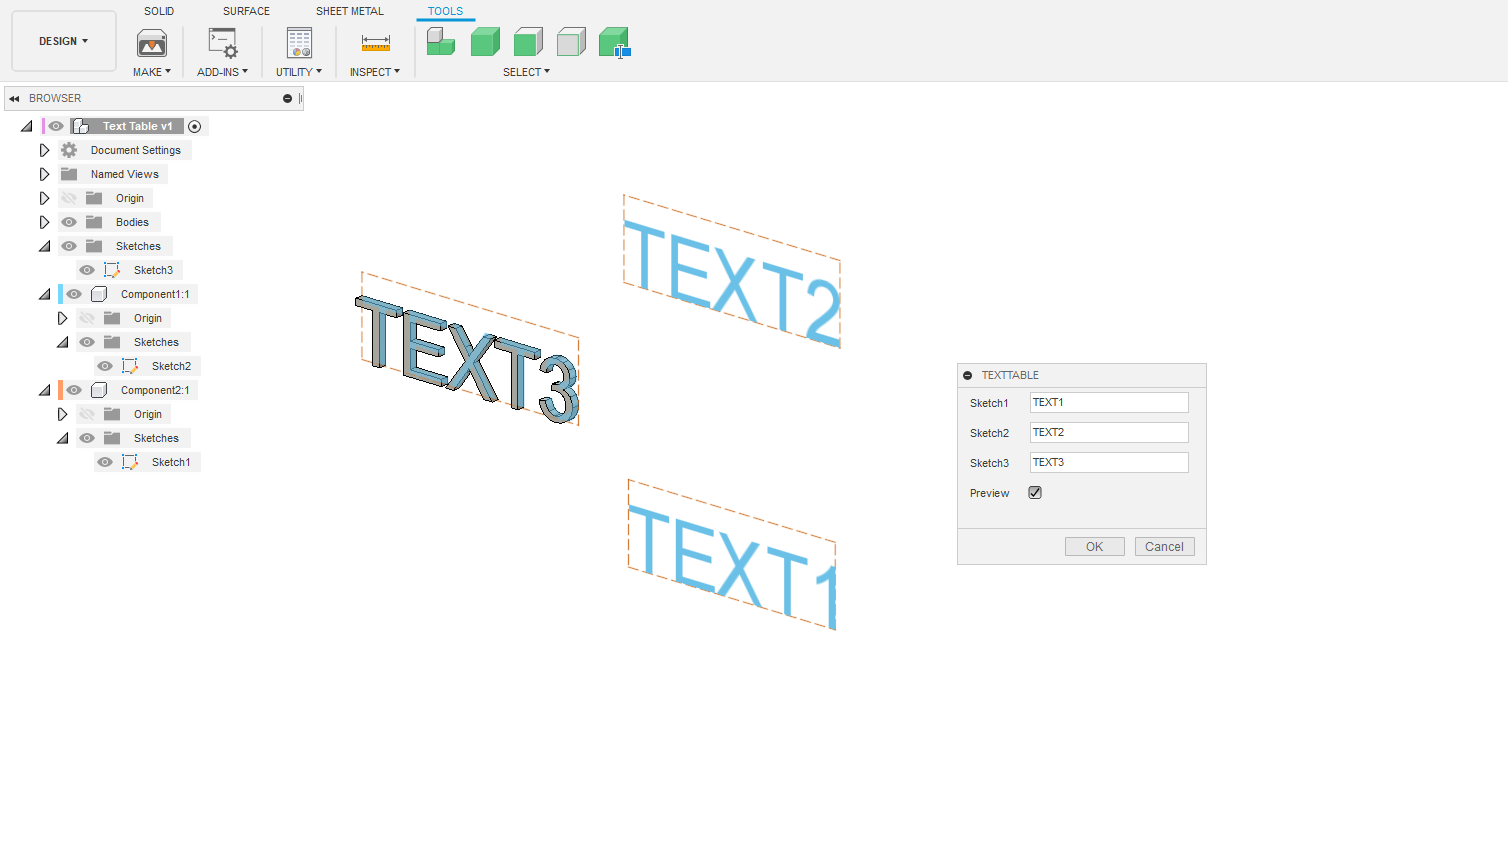This screenshot has height=859, width=1508.
Task: Click the Utility table icon
Action: point(299,43)
